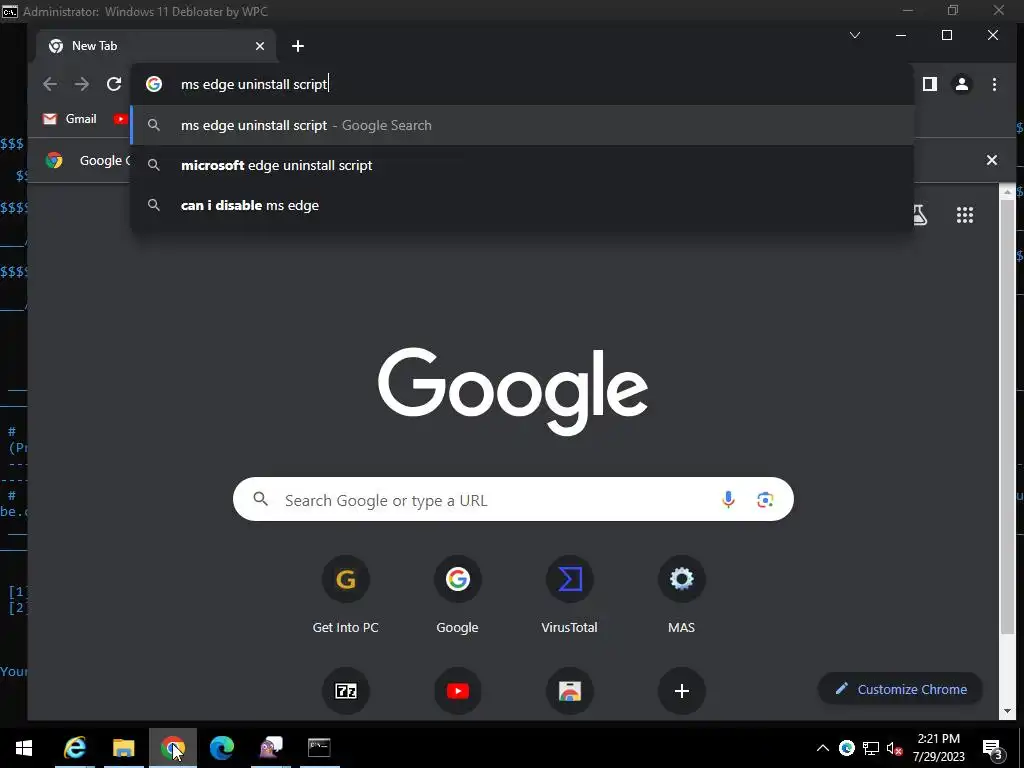Open the Gmail bookmark
This screenshot has height=768, width=1024.
[69, 119]
